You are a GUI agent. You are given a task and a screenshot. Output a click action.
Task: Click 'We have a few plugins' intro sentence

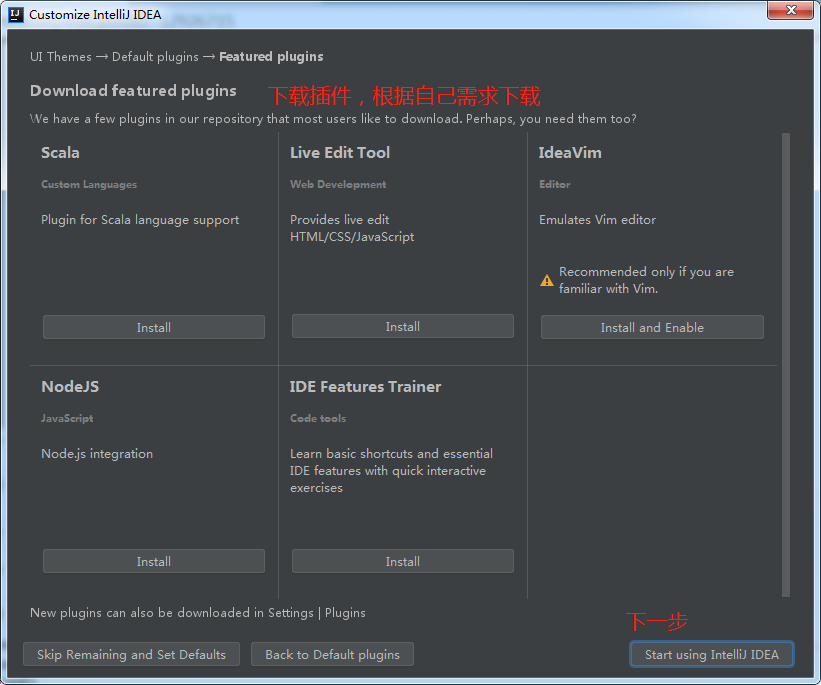(x=333, y=119)
